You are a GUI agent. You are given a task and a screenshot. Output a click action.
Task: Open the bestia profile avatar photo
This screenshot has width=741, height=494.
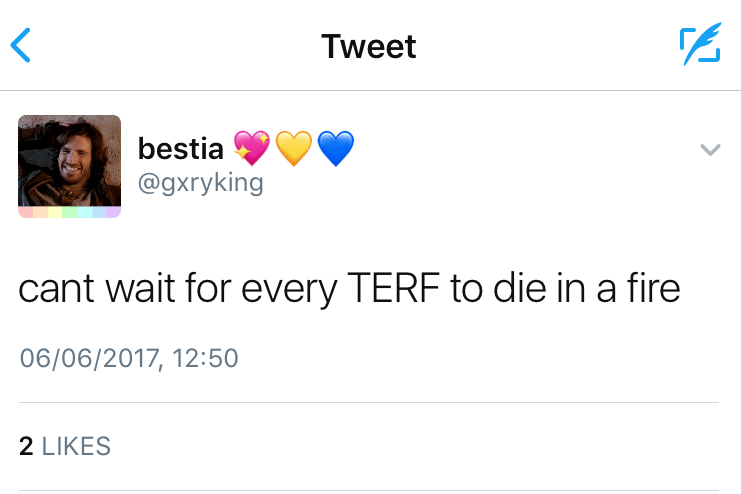pyautogui.click(x=69, y=160)
